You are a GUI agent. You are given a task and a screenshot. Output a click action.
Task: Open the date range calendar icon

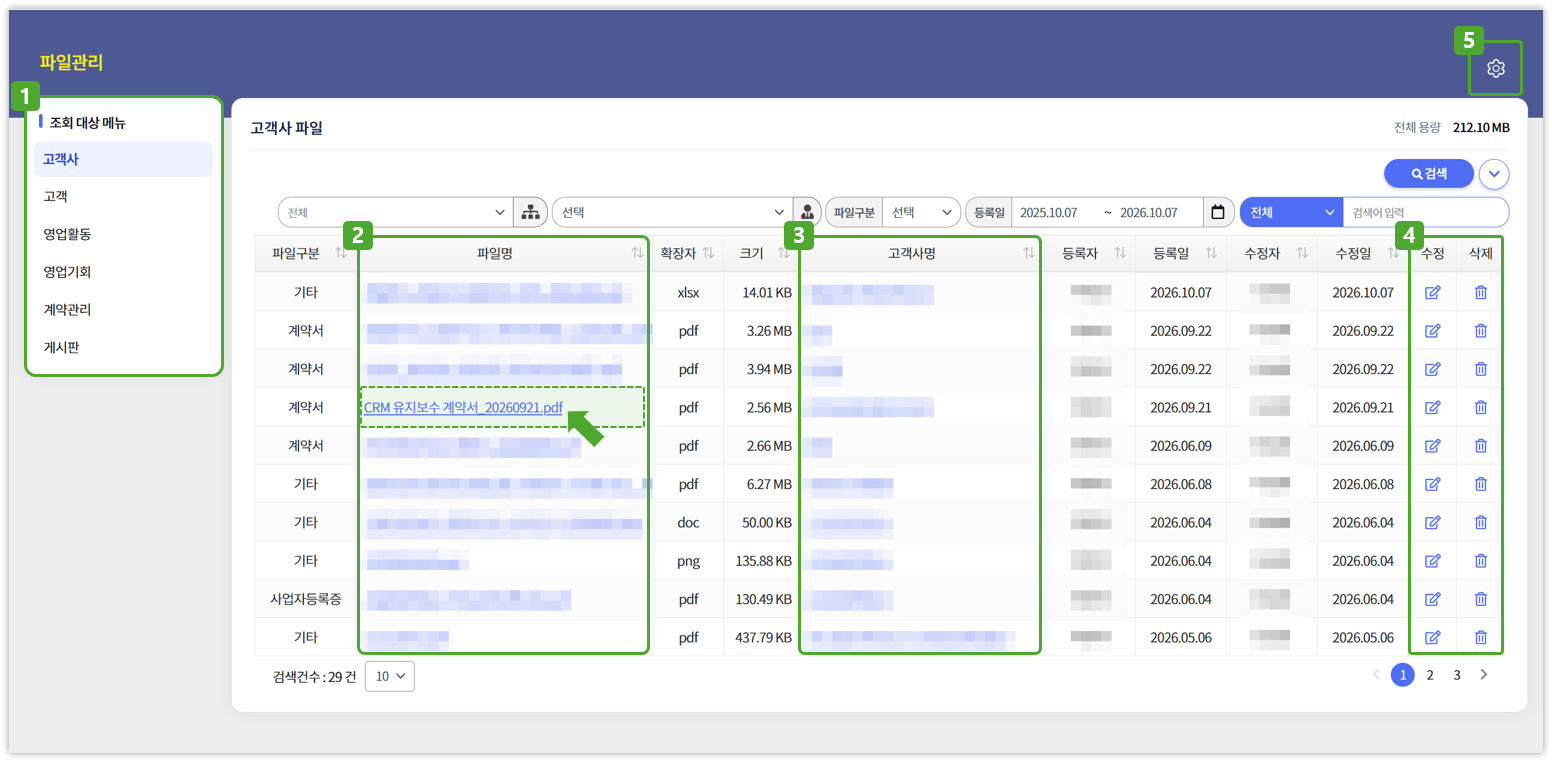(1217, 212)
